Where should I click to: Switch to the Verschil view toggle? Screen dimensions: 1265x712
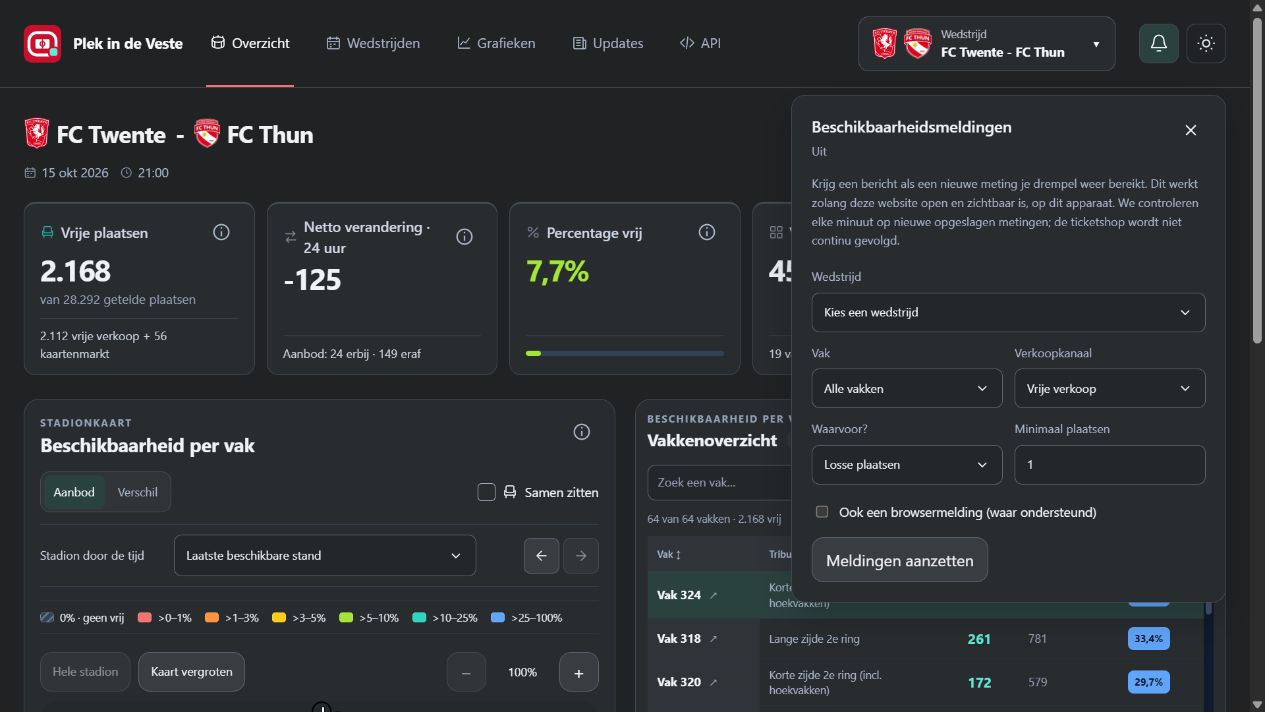pos(137,492)
